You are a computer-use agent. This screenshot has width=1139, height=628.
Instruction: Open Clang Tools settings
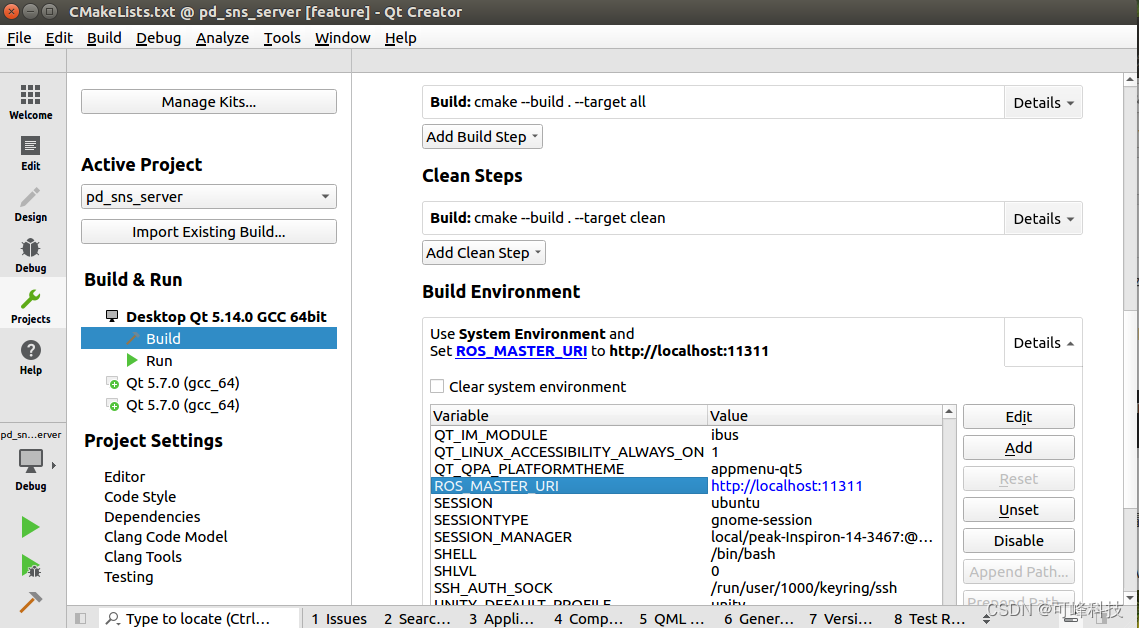(142, 557)
